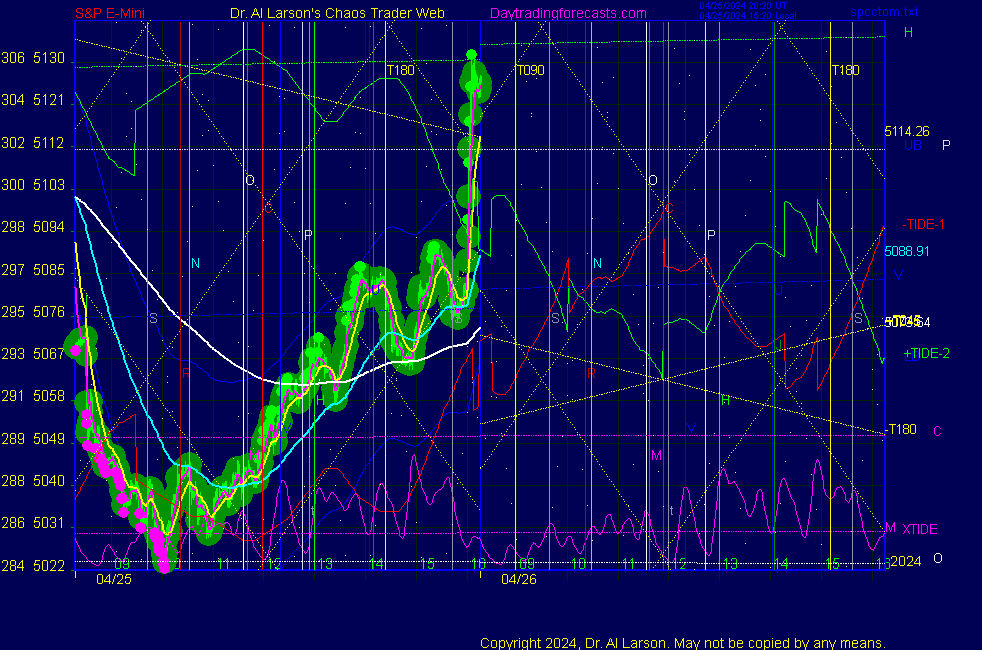Click the T180 label in the 04/26 session
The image size is (982, 650).
point(845,70)
